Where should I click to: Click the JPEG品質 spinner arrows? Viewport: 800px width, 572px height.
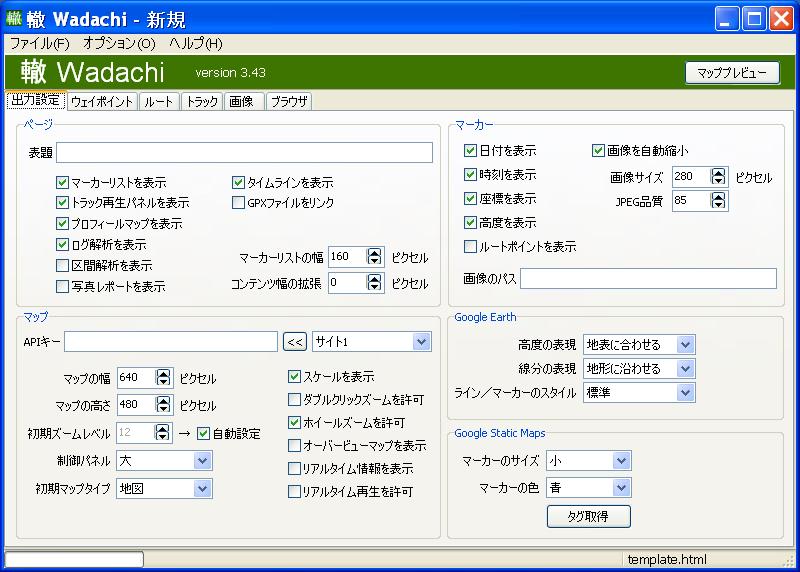tap(718, 201)
